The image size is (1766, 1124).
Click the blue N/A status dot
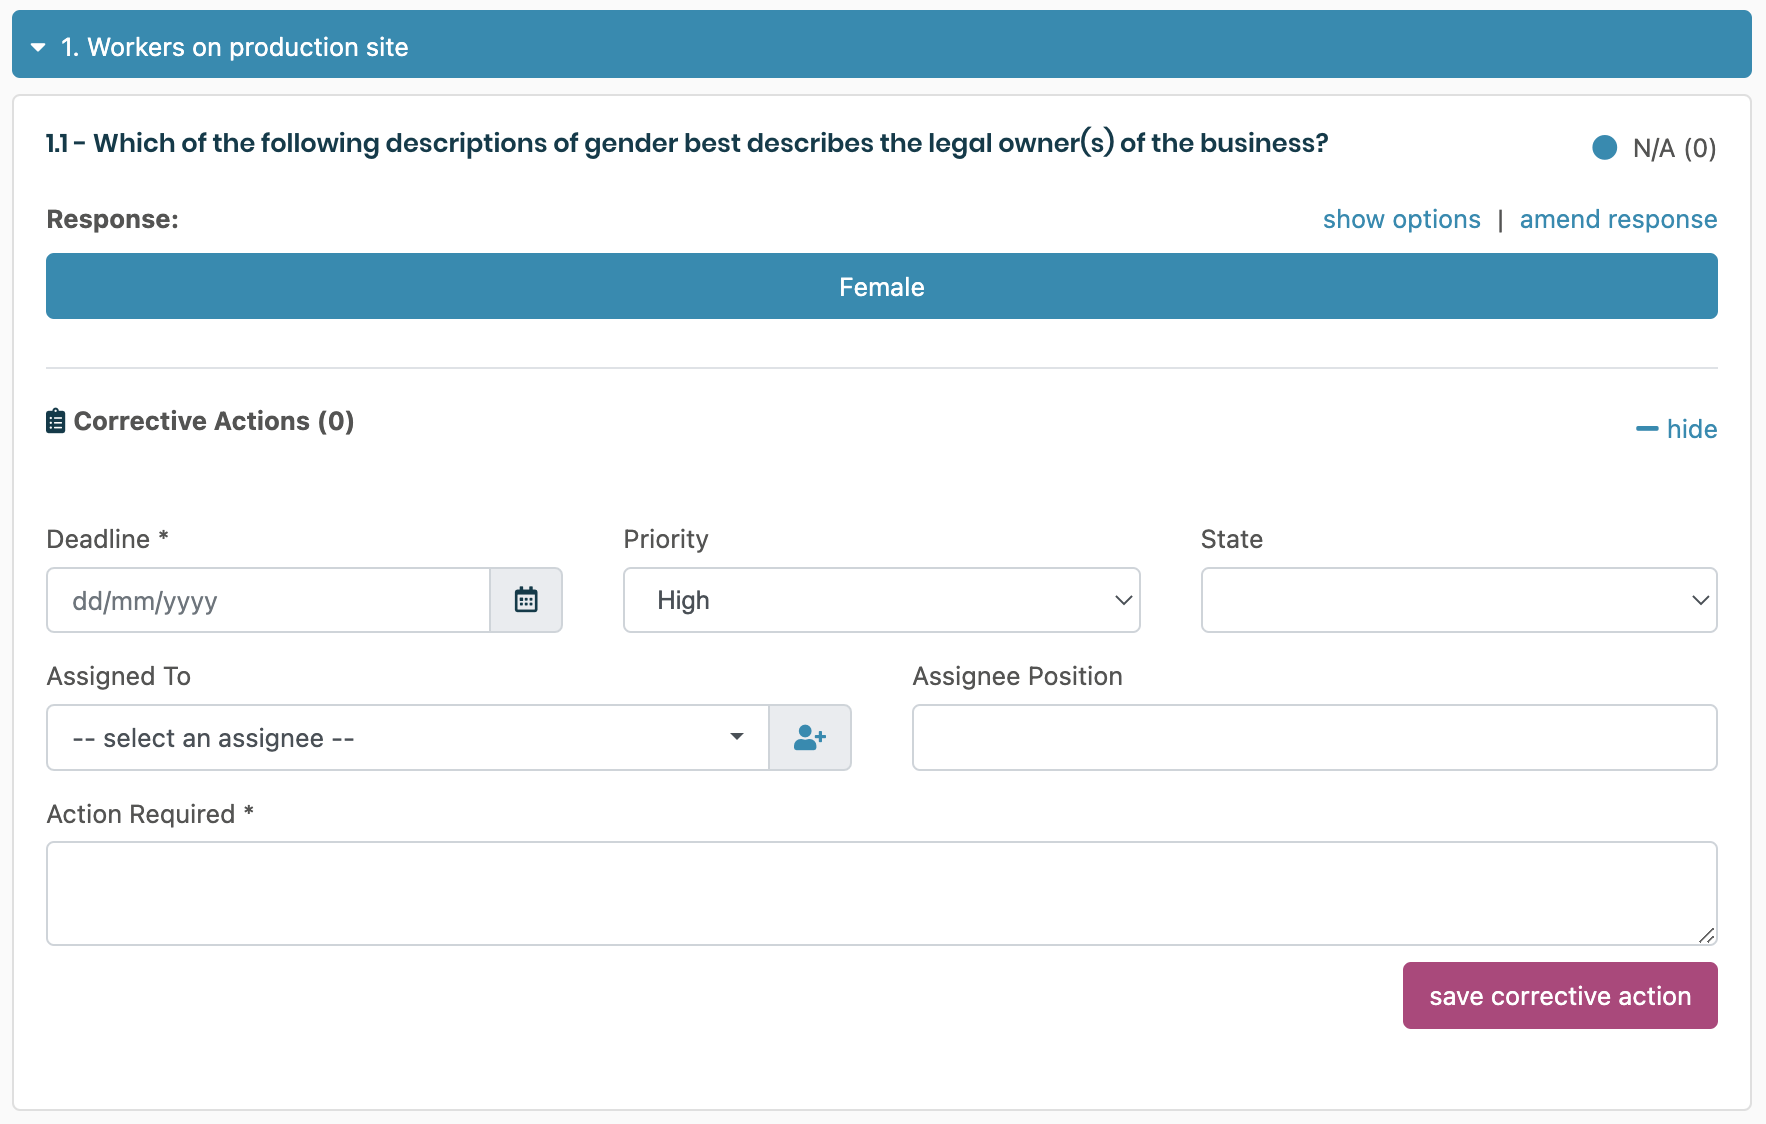(x=1604, y=148)
